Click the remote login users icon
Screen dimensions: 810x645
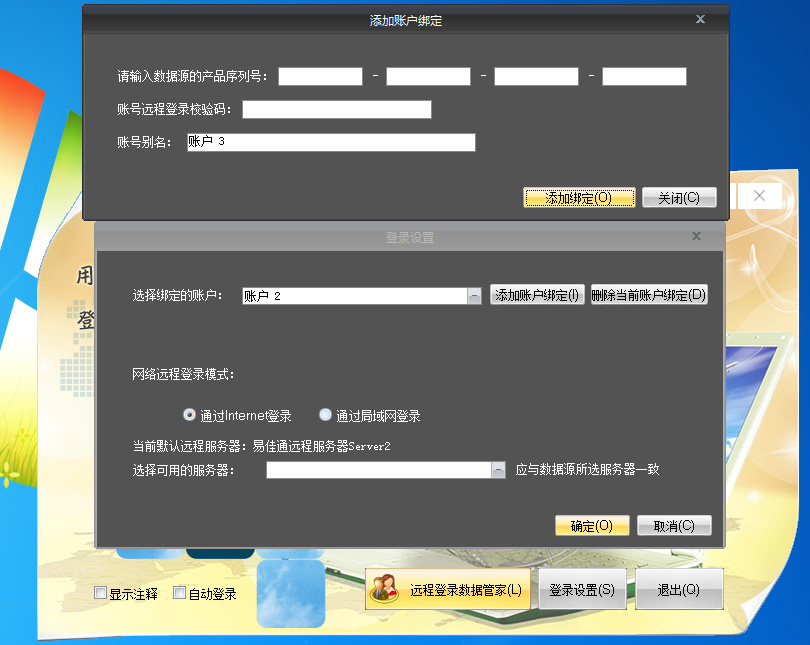(385, 590)
